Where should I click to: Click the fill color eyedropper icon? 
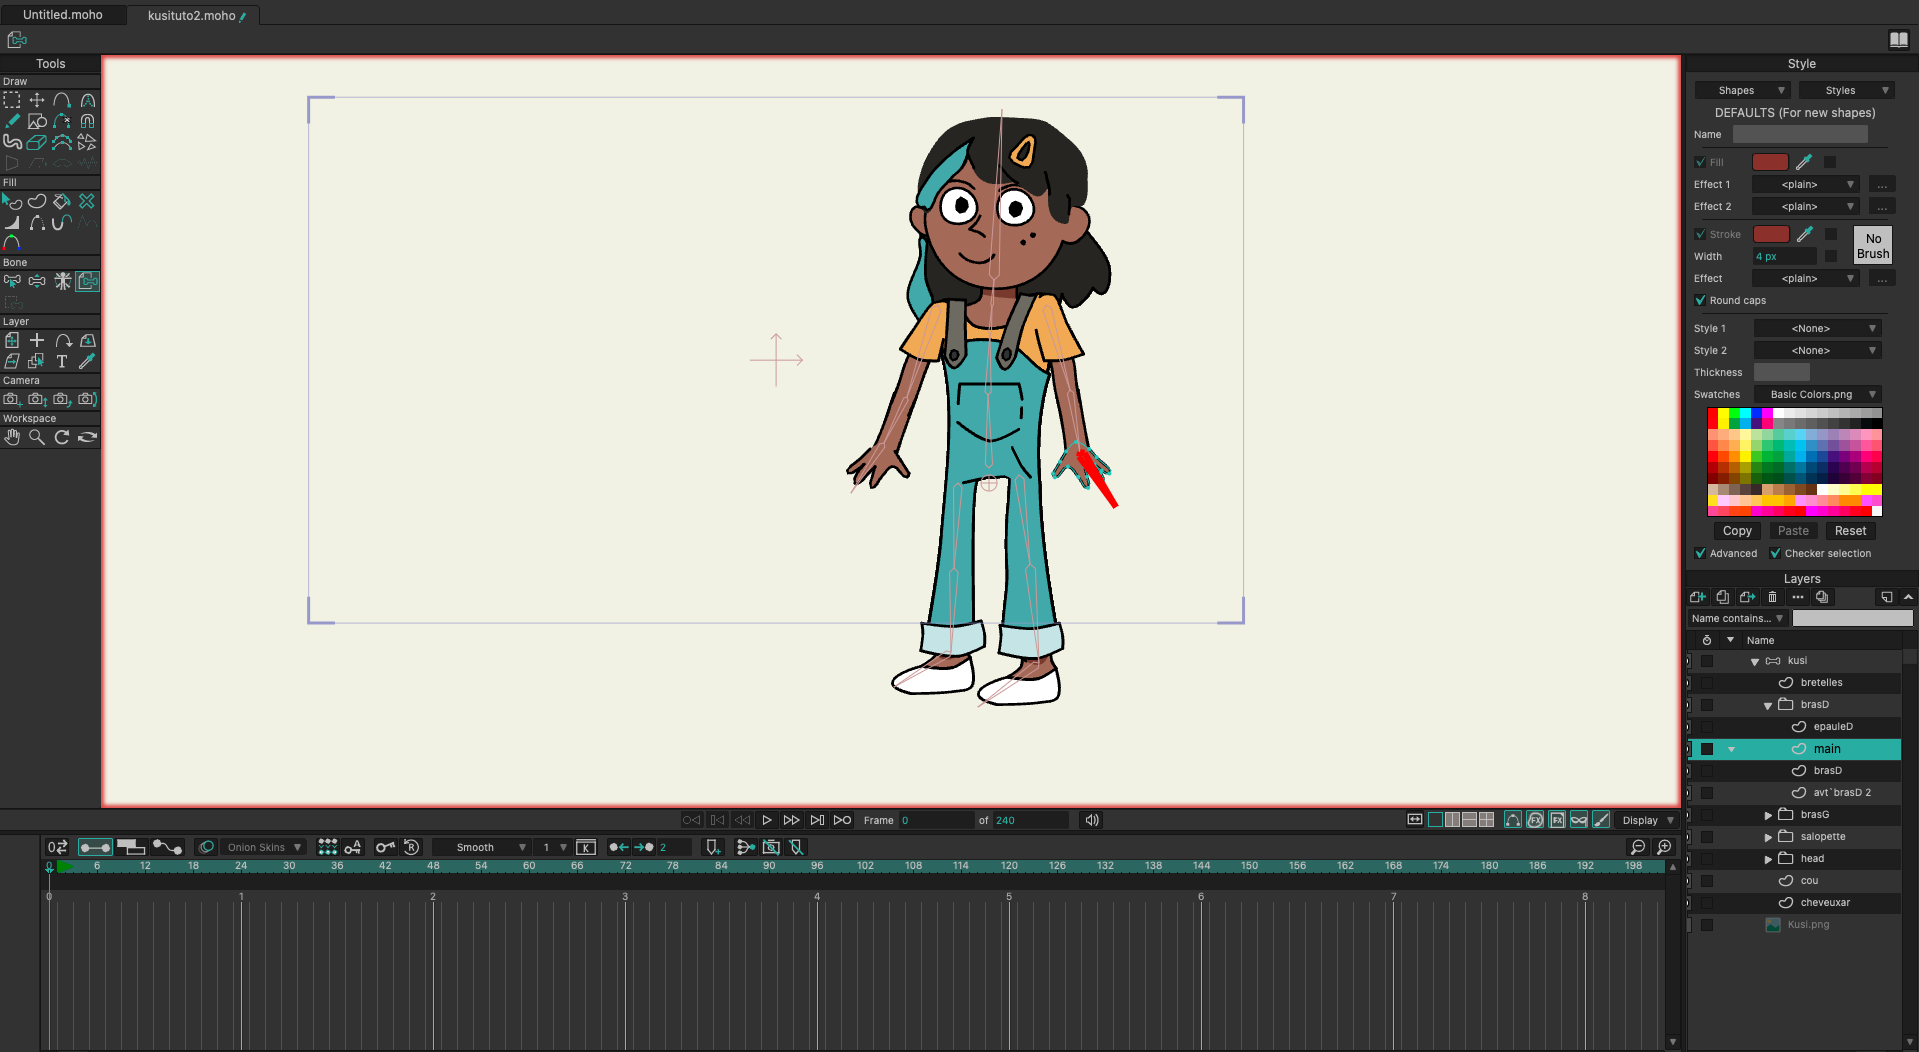[x=1804, y=162]
